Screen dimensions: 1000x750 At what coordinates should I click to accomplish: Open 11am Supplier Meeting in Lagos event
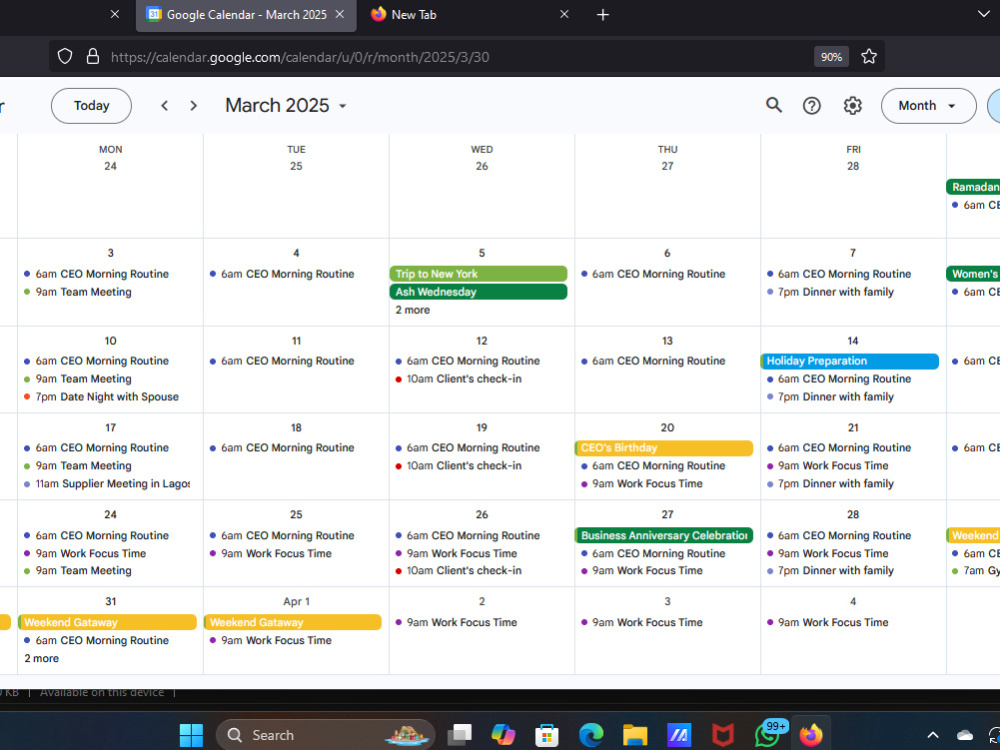coord(107,483)
